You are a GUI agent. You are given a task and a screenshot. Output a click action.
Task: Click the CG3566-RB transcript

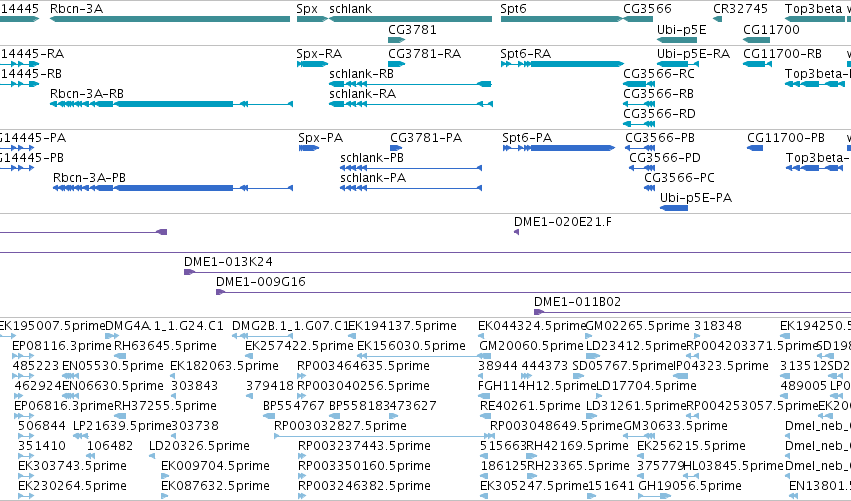(x=639, y=104)
